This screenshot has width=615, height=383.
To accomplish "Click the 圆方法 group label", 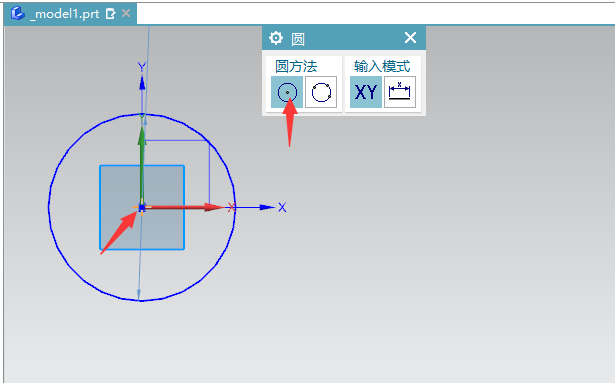I will point(296,66).
